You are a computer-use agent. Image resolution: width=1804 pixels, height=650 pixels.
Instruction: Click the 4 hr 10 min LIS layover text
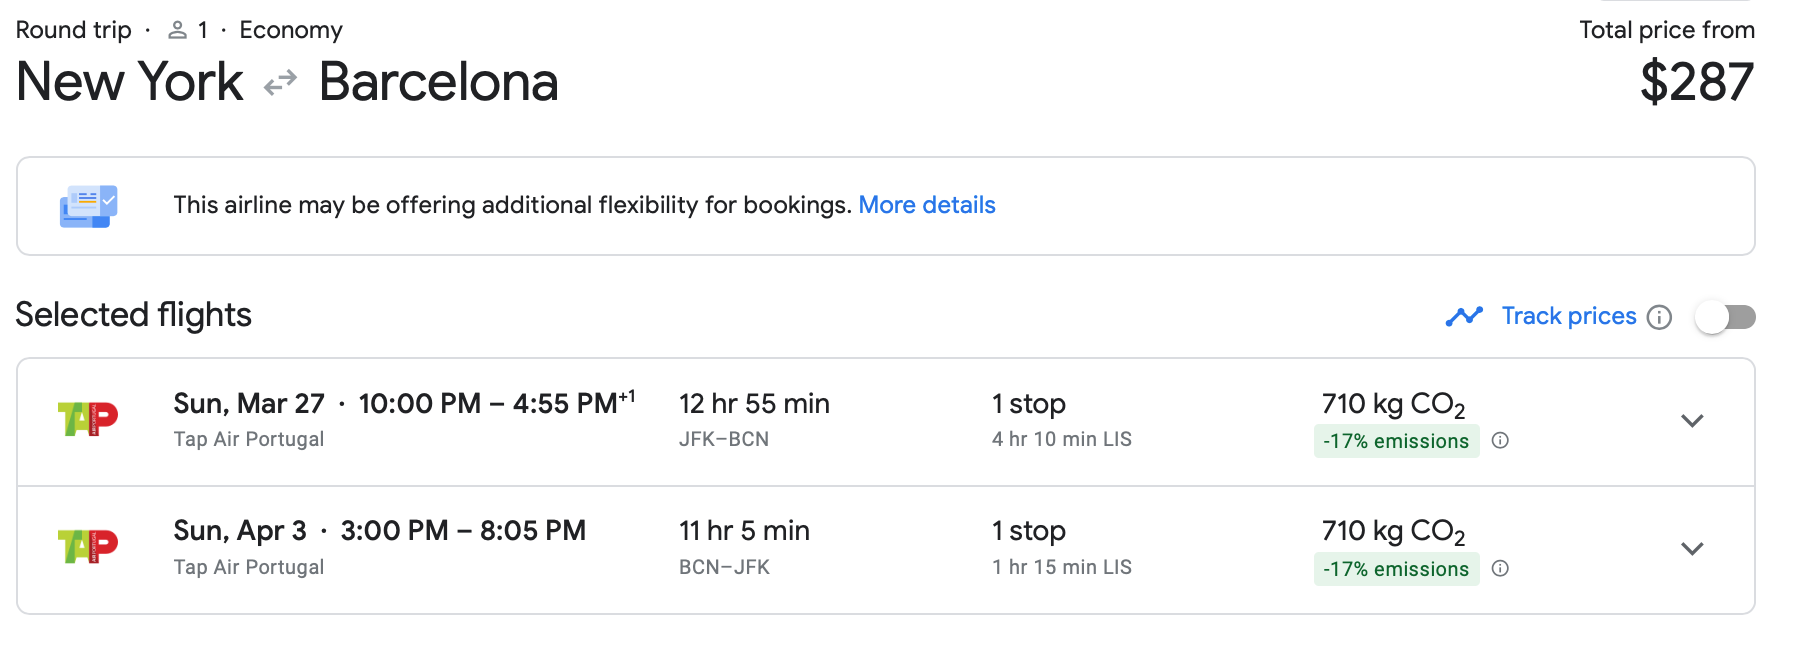click(1062, 439)
